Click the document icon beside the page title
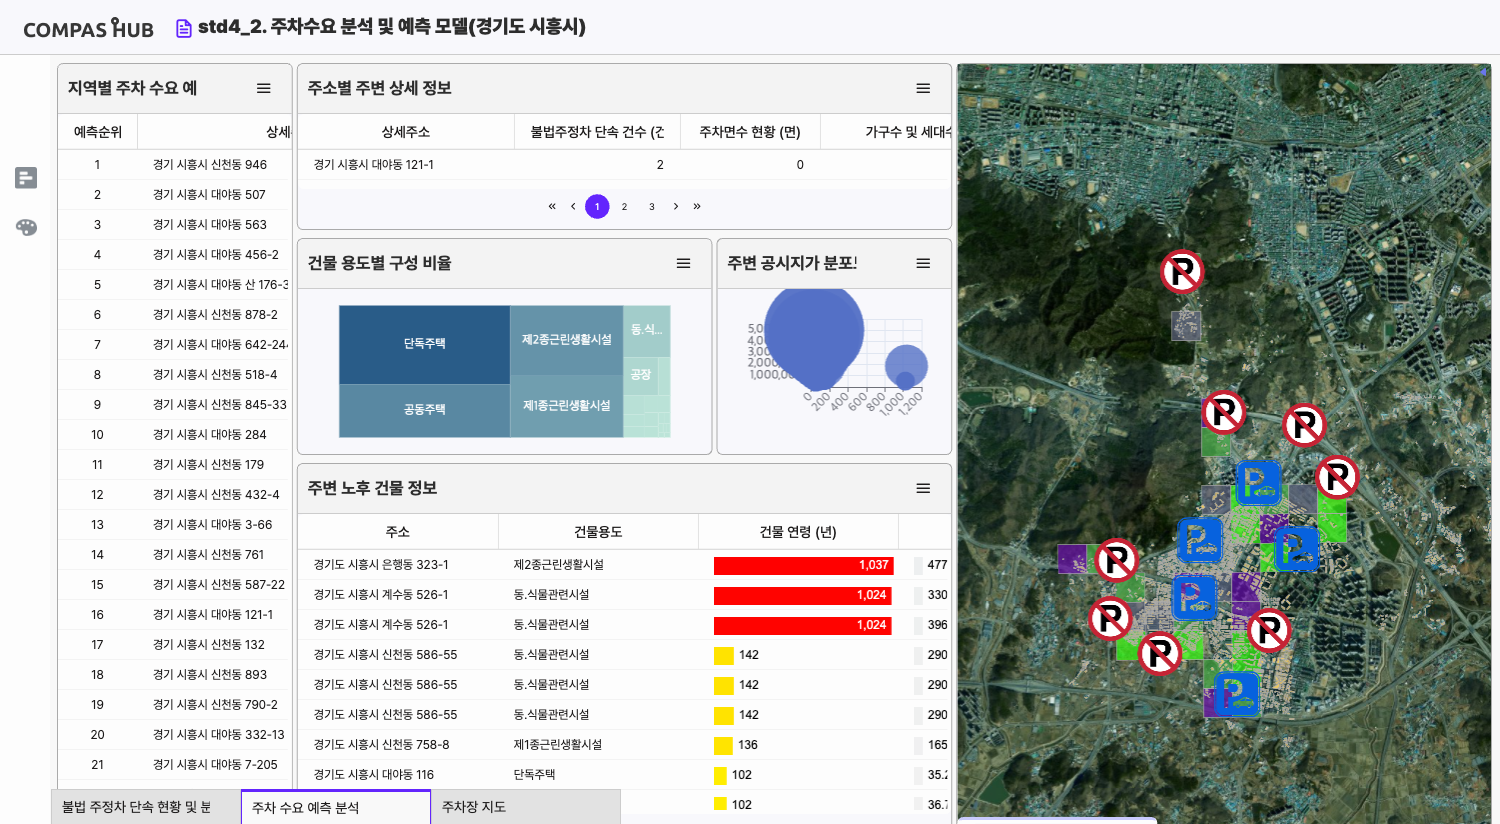 (x=184, y=28)
